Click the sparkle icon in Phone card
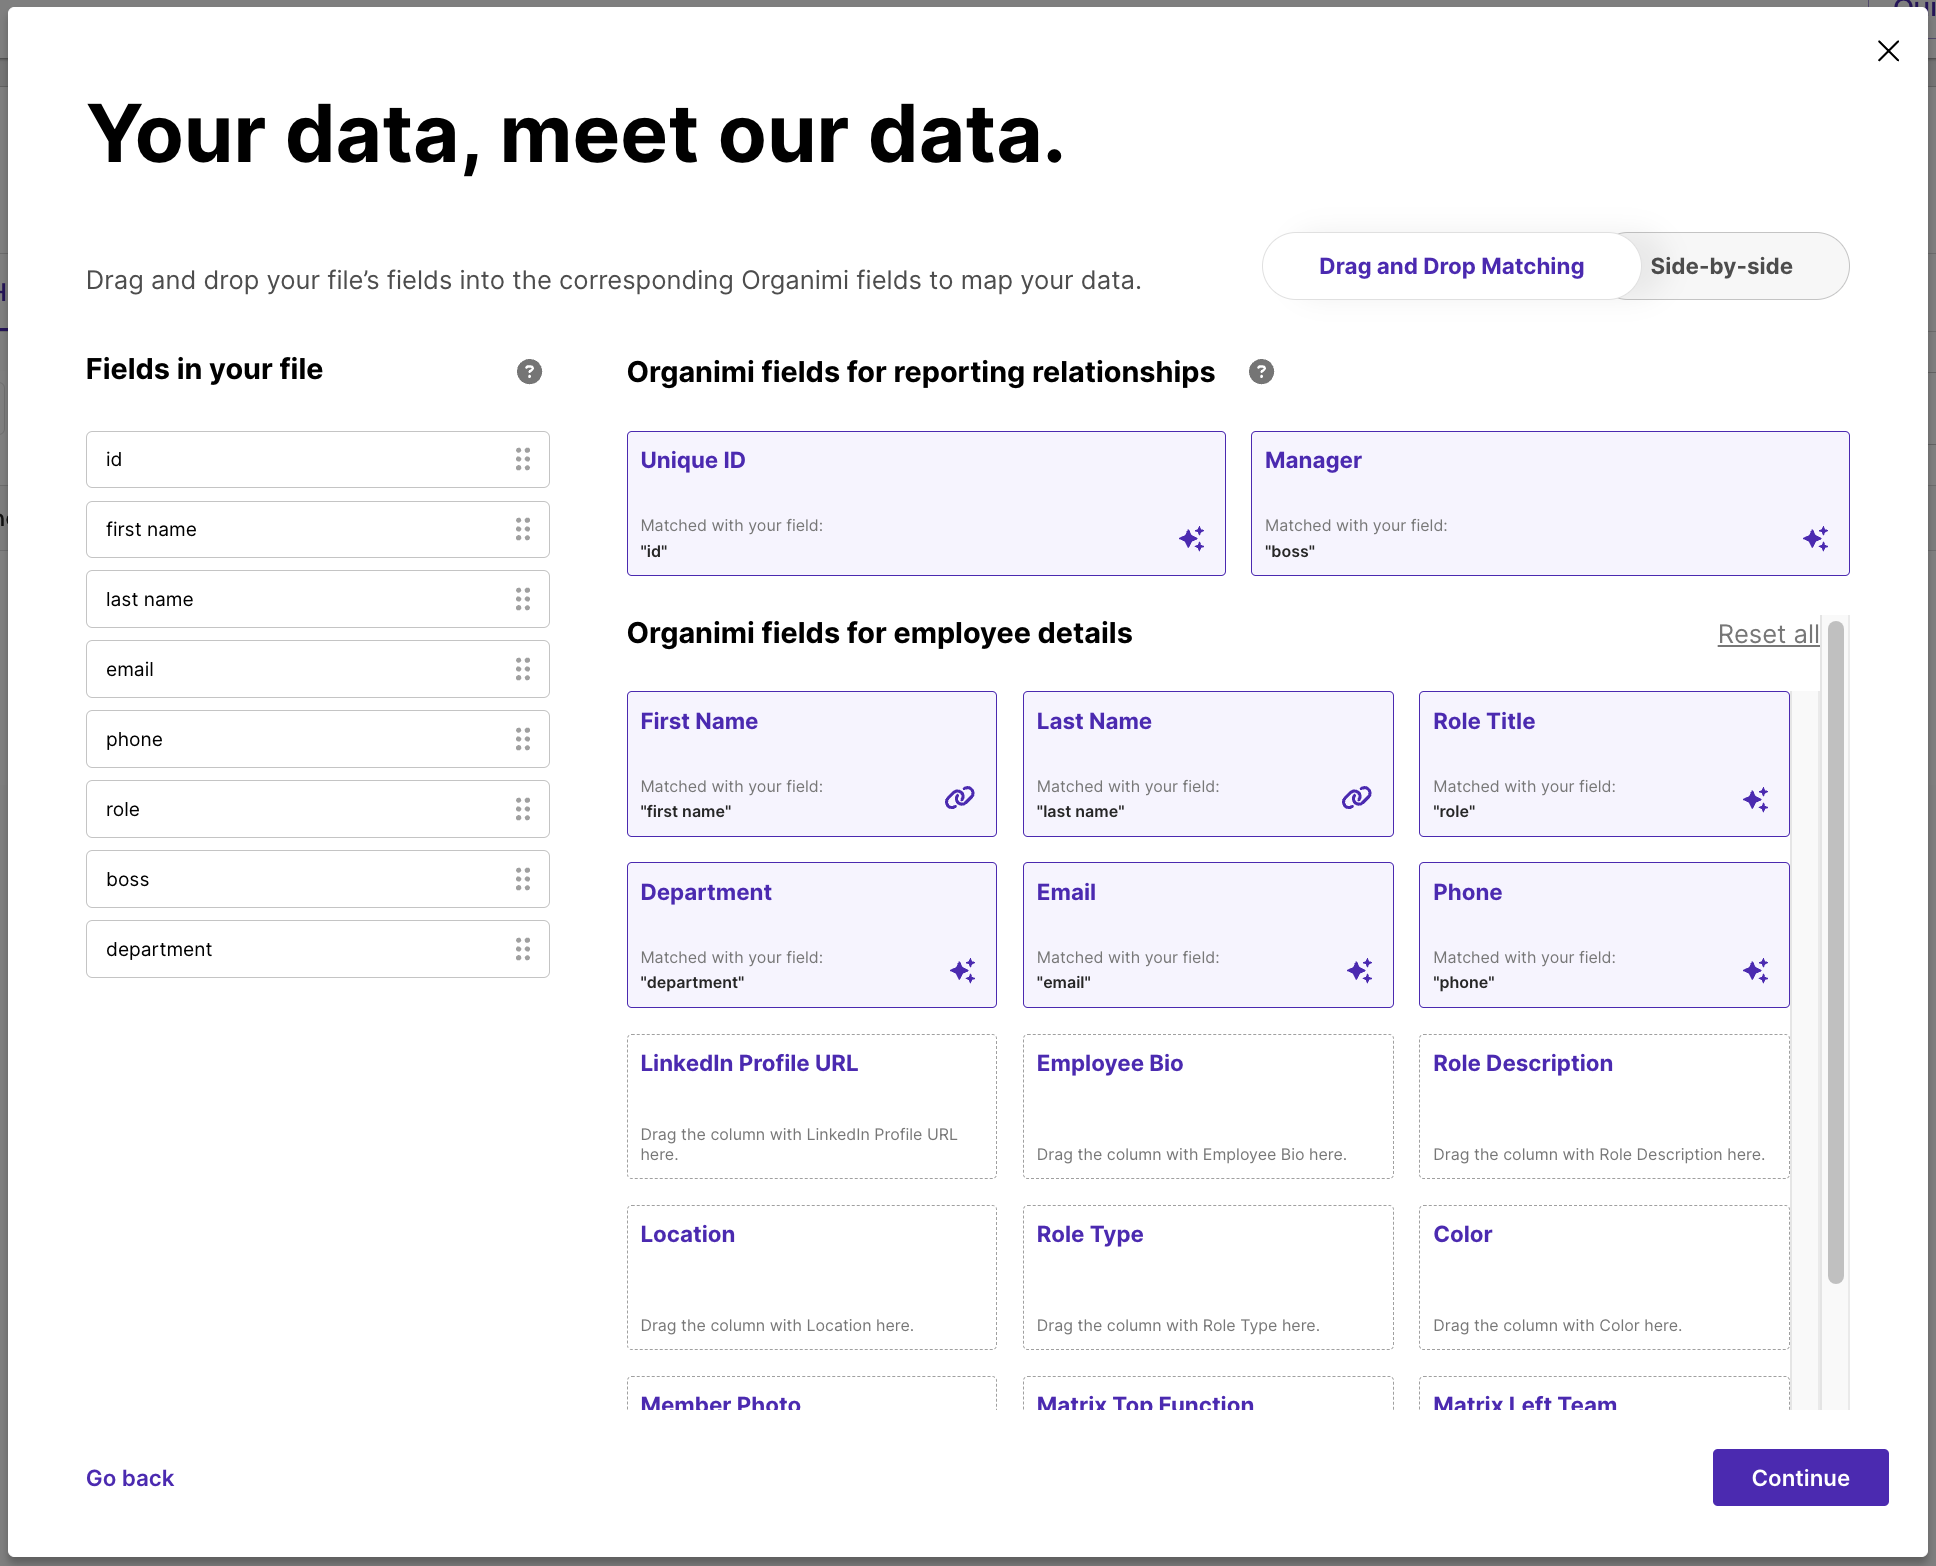The height and width of the screenshot is (1566, 1936). [x=1756, y=970]
